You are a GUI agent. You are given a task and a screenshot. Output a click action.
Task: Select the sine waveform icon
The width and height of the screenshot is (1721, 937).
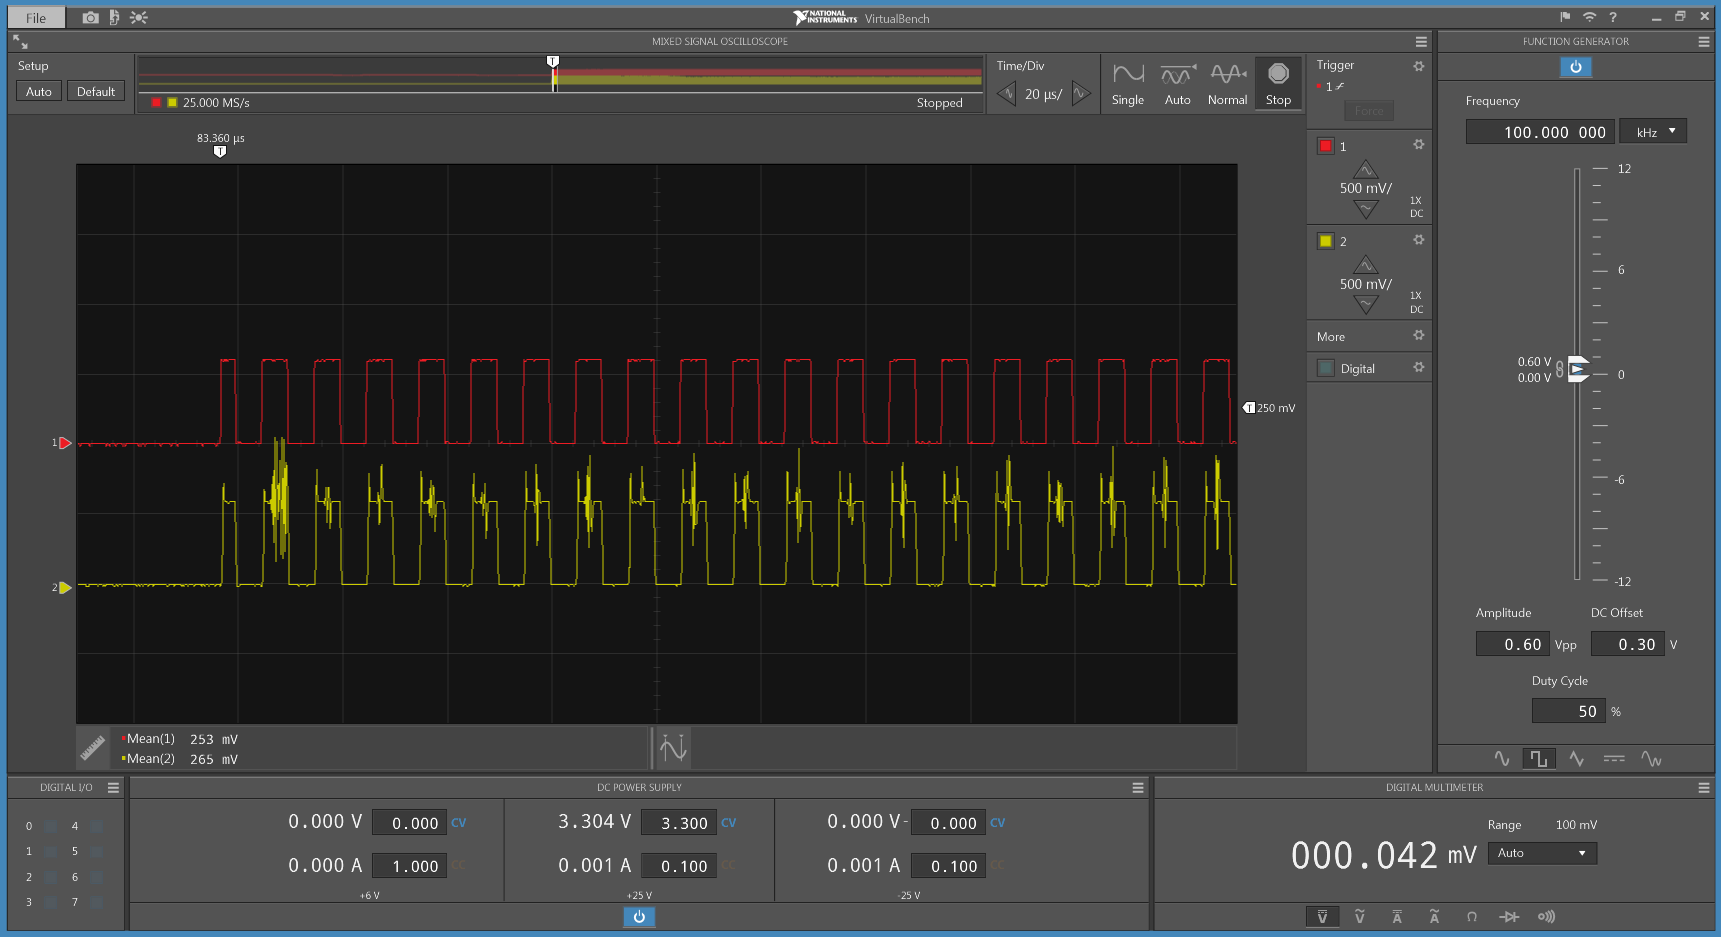pyautogui.click(x=1502, y=759)
